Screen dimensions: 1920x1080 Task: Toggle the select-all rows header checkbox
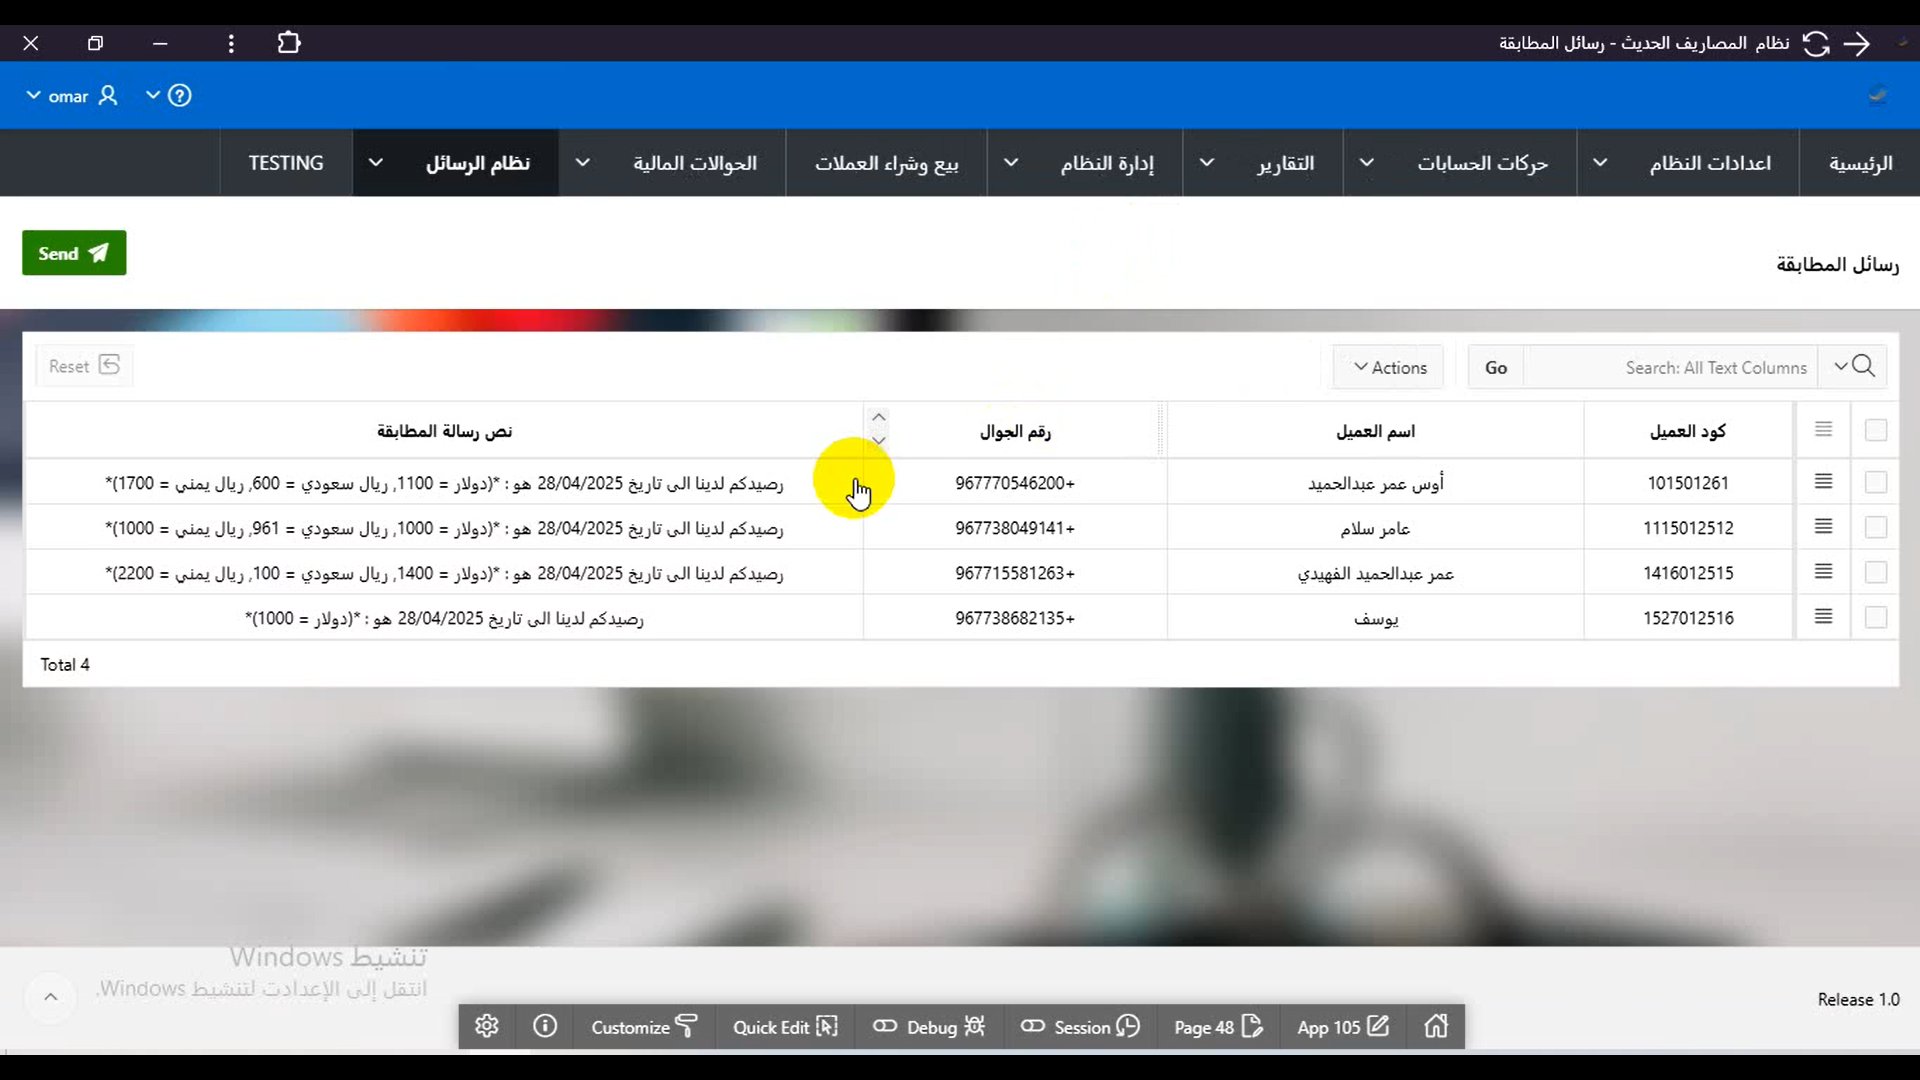[x=1875, y=430]
